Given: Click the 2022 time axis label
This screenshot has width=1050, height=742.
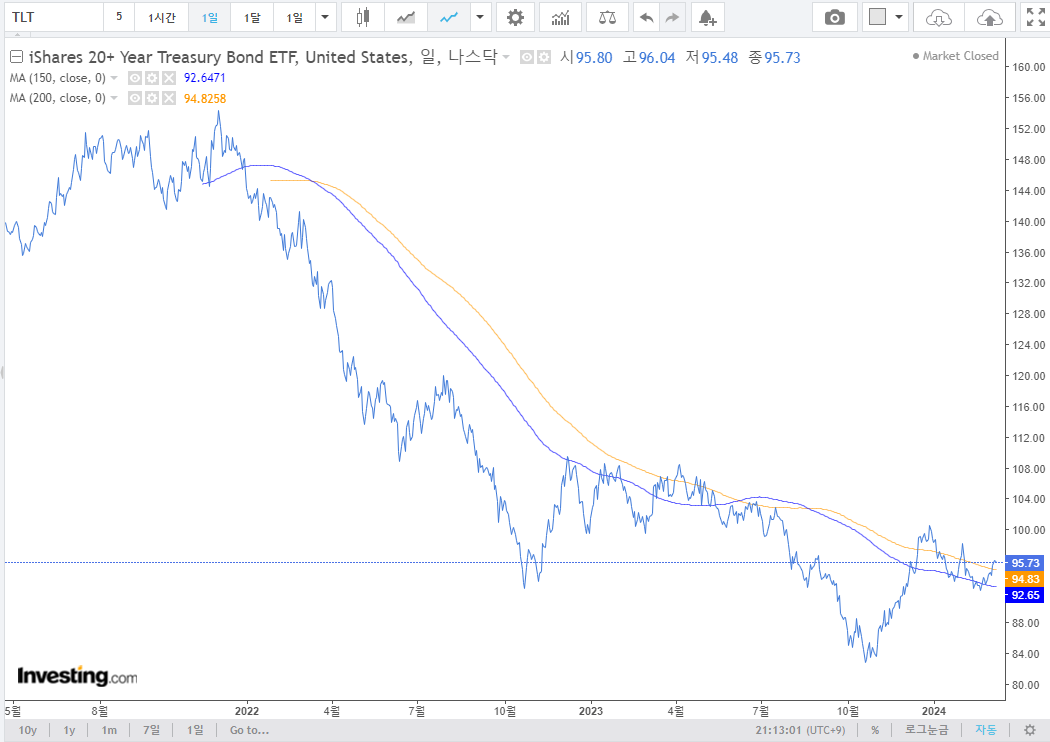Looking at the screenshot, I should 246,711.
